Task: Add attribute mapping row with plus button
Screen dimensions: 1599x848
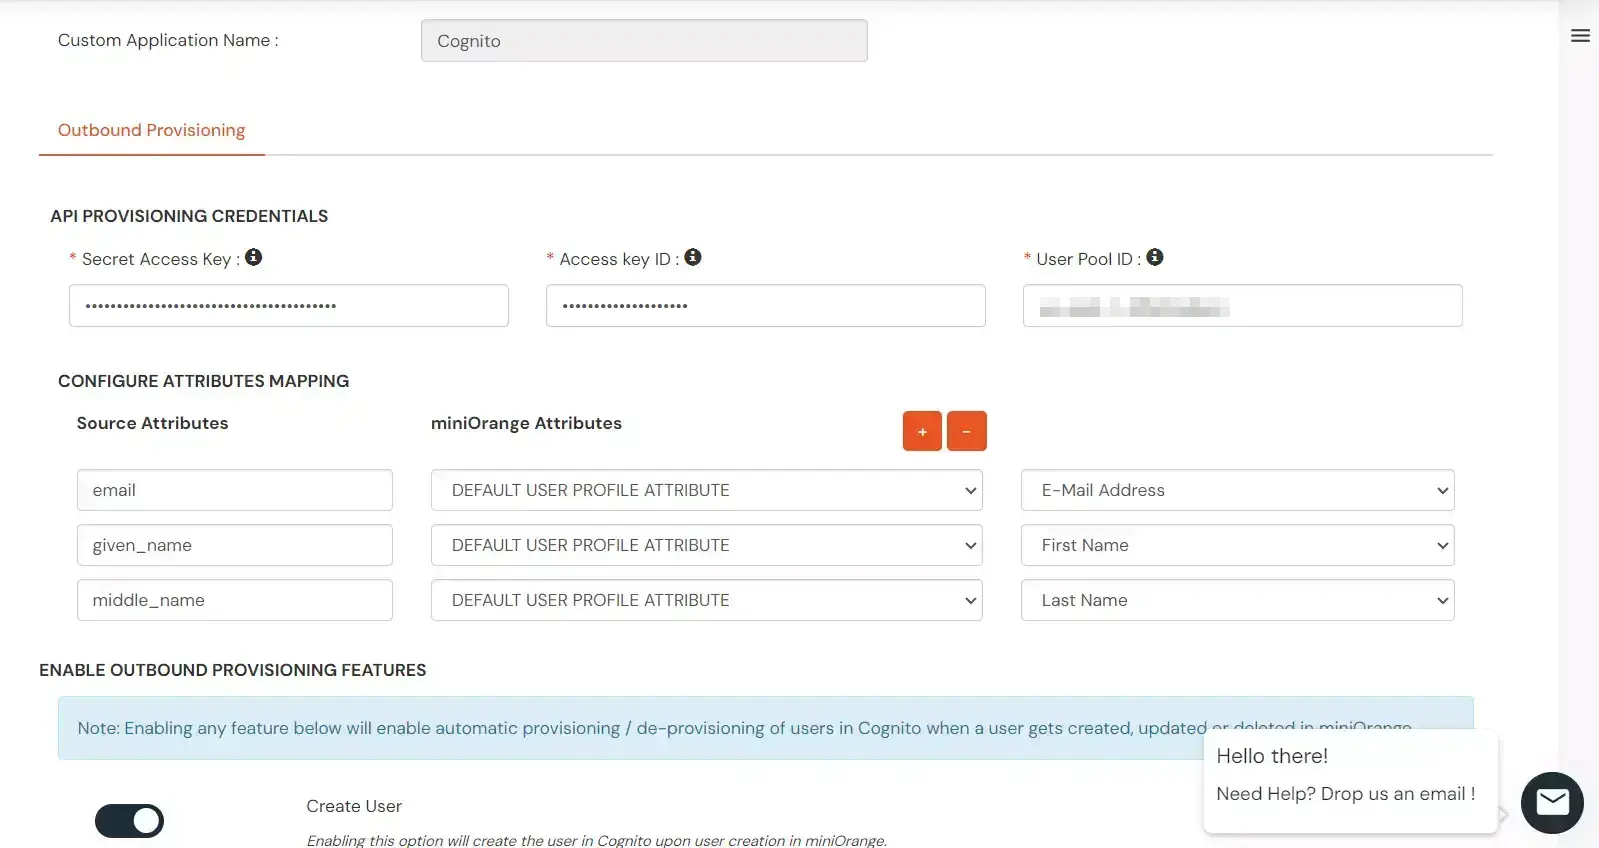Action: (922, 431)
